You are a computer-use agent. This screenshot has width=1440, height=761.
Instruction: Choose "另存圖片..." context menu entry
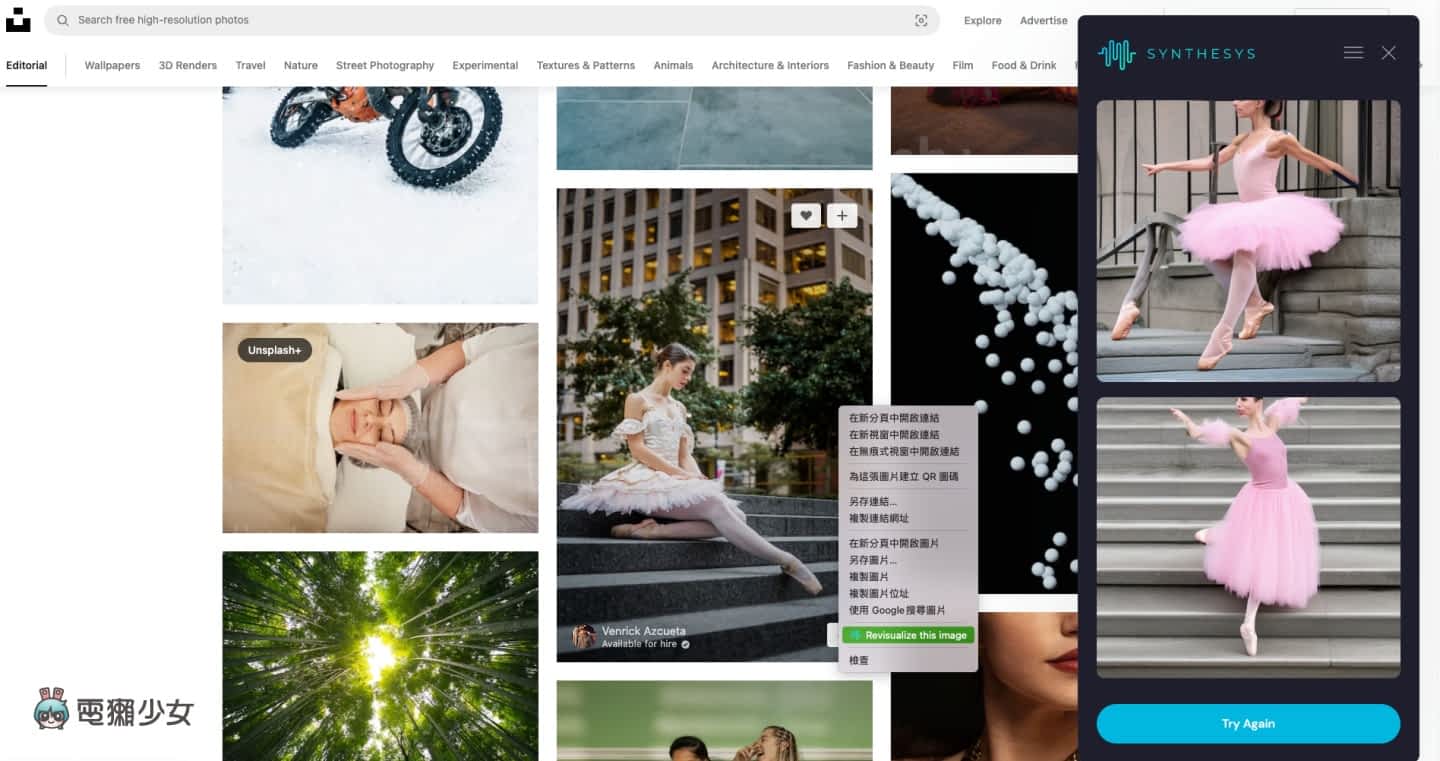coord(873,560)
